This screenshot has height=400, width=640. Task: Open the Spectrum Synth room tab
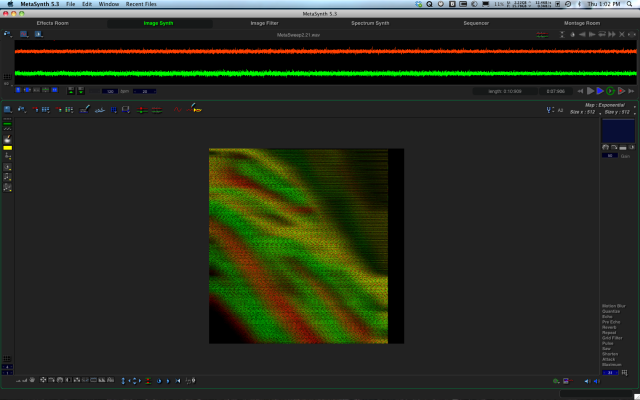[369, 22]
